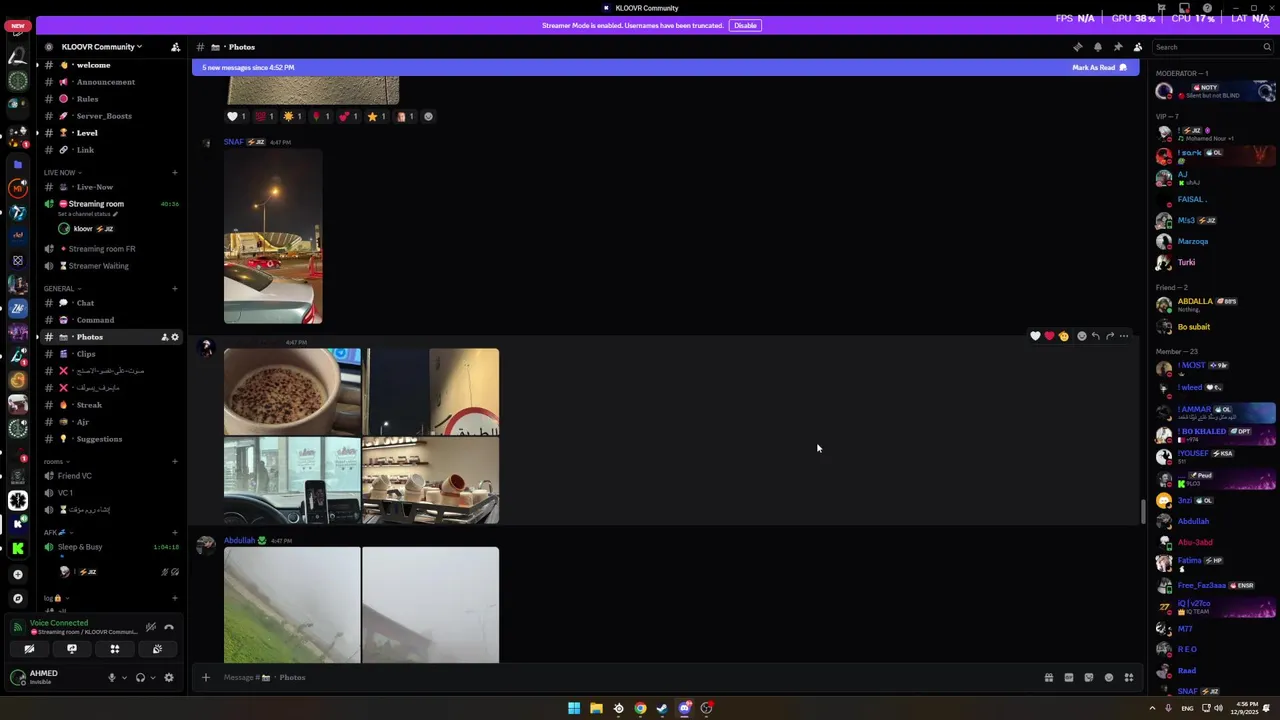
Task: Open Discover compass icon in server list
Action: pos(17,598)
